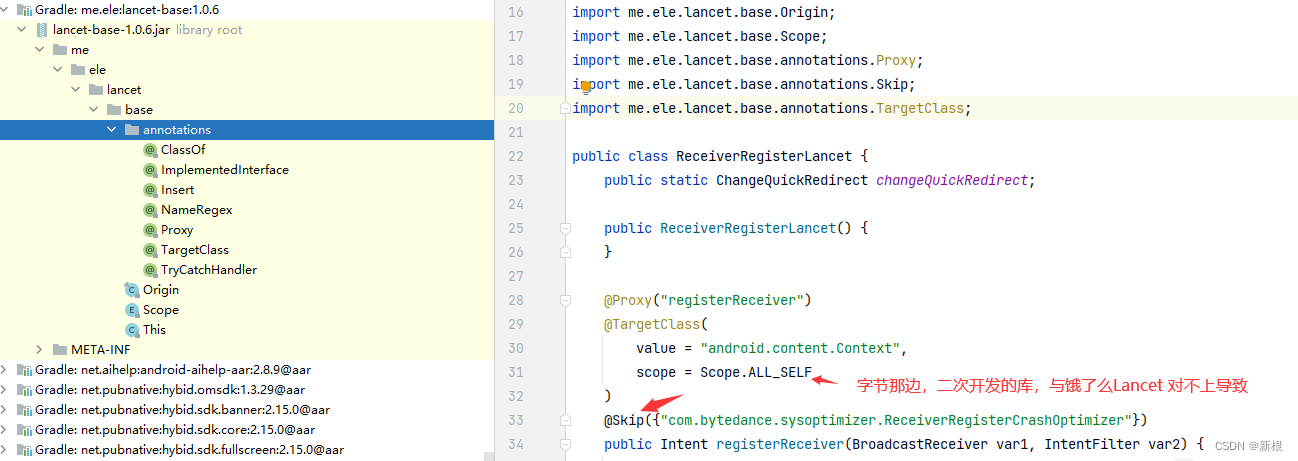Click the lancet-base-1.0.6.jar archive icon

[42, 30]
